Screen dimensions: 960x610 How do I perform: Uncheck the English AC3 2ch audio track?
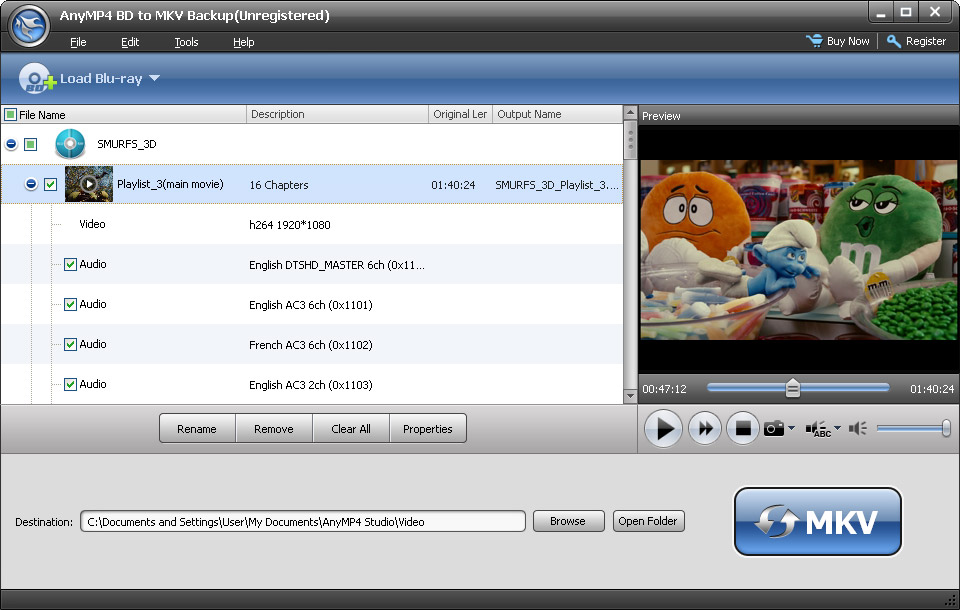click(x=70, y=385)
